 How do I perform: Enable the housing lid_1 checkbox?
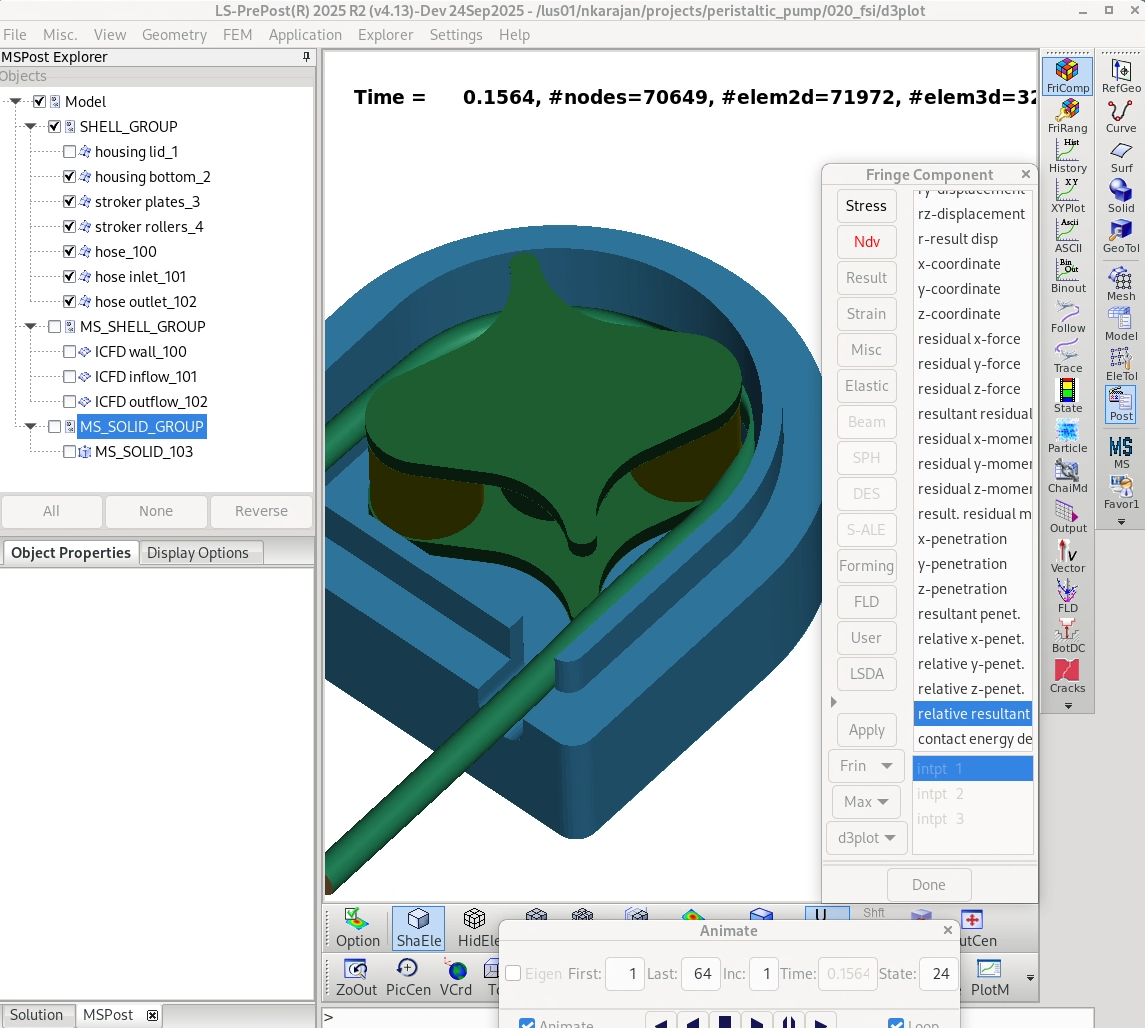tap(69, 152)
